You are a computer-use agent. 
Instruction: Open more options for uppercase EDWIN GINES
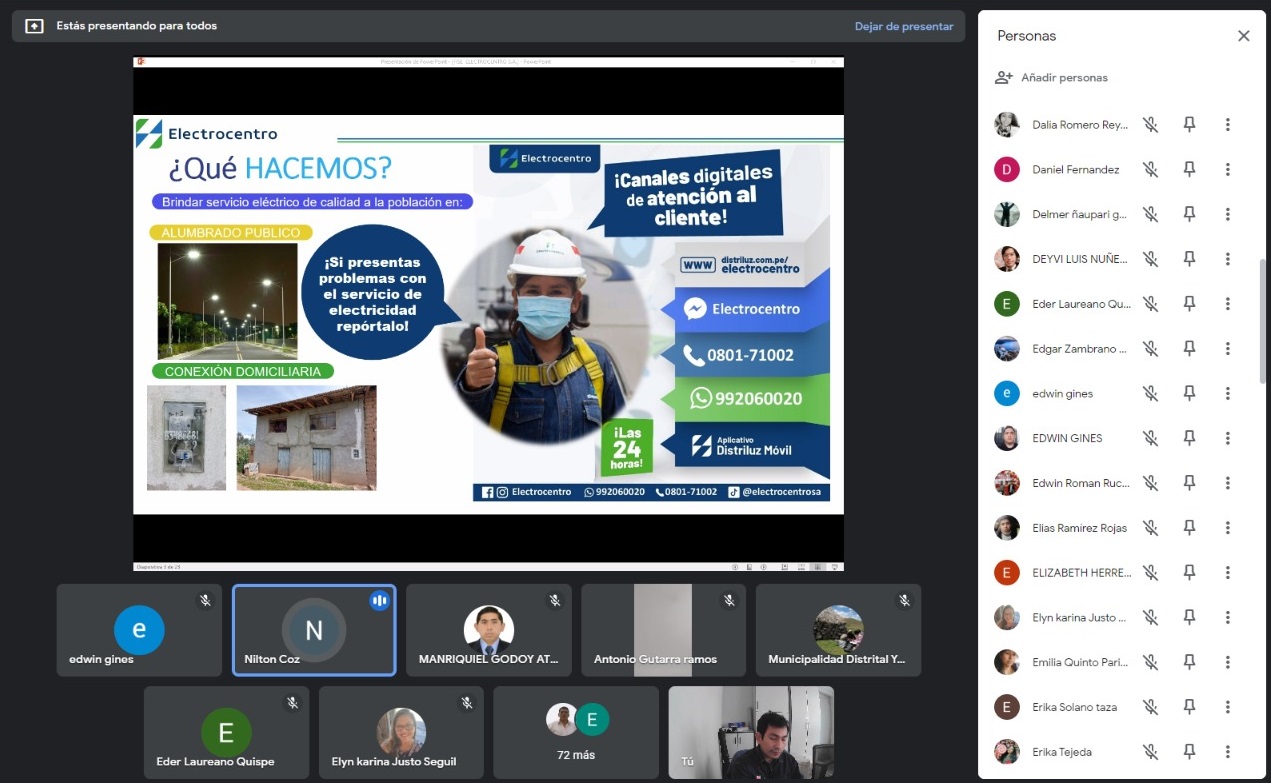(x=1227, y=438)
